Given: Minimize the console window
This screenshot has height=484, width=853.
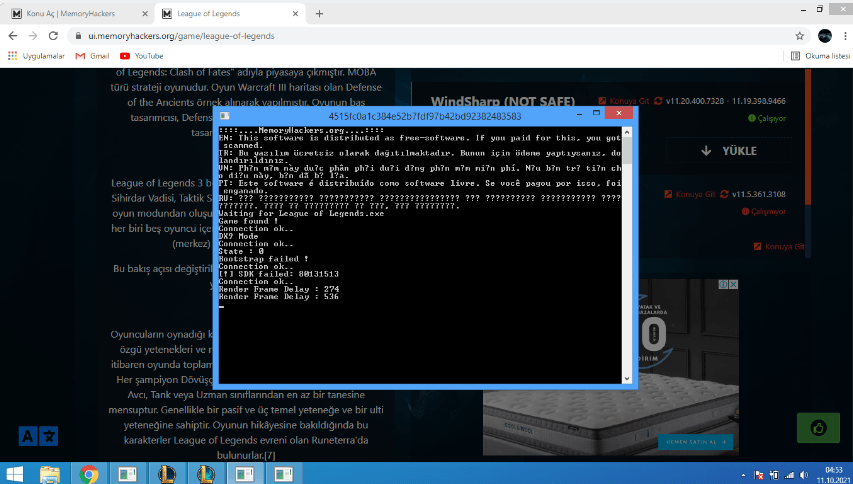Looking at the screenshot, I should coord(581,113).
